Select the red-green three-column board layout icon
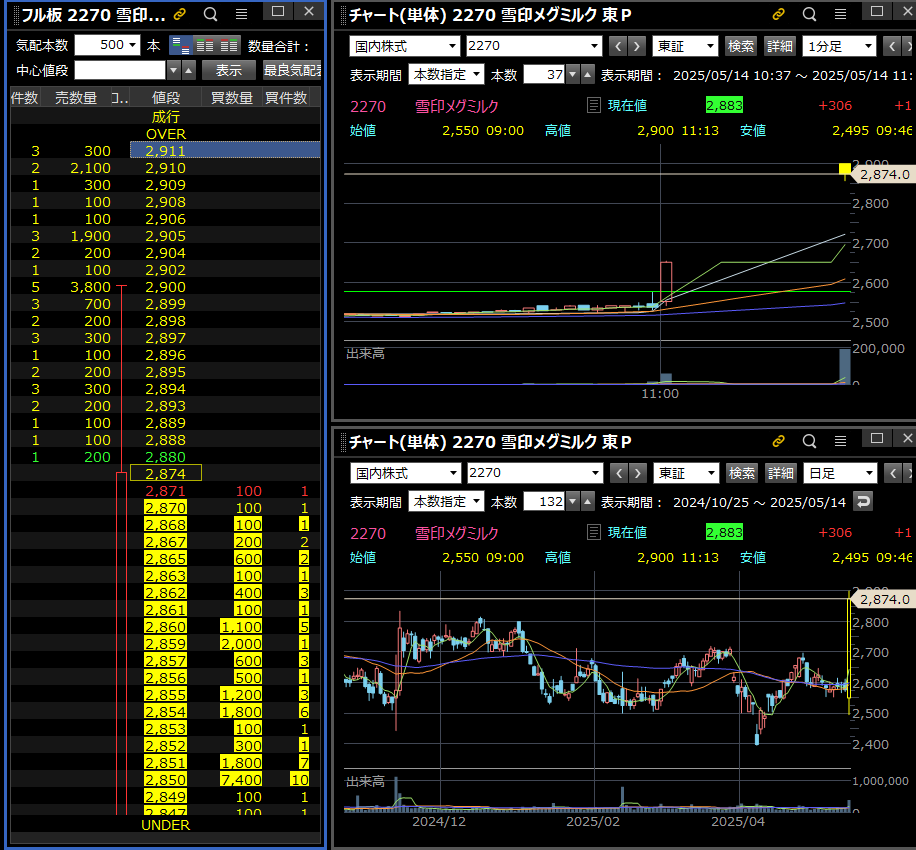This screenshot has width=916, height=850. point(229,45)
